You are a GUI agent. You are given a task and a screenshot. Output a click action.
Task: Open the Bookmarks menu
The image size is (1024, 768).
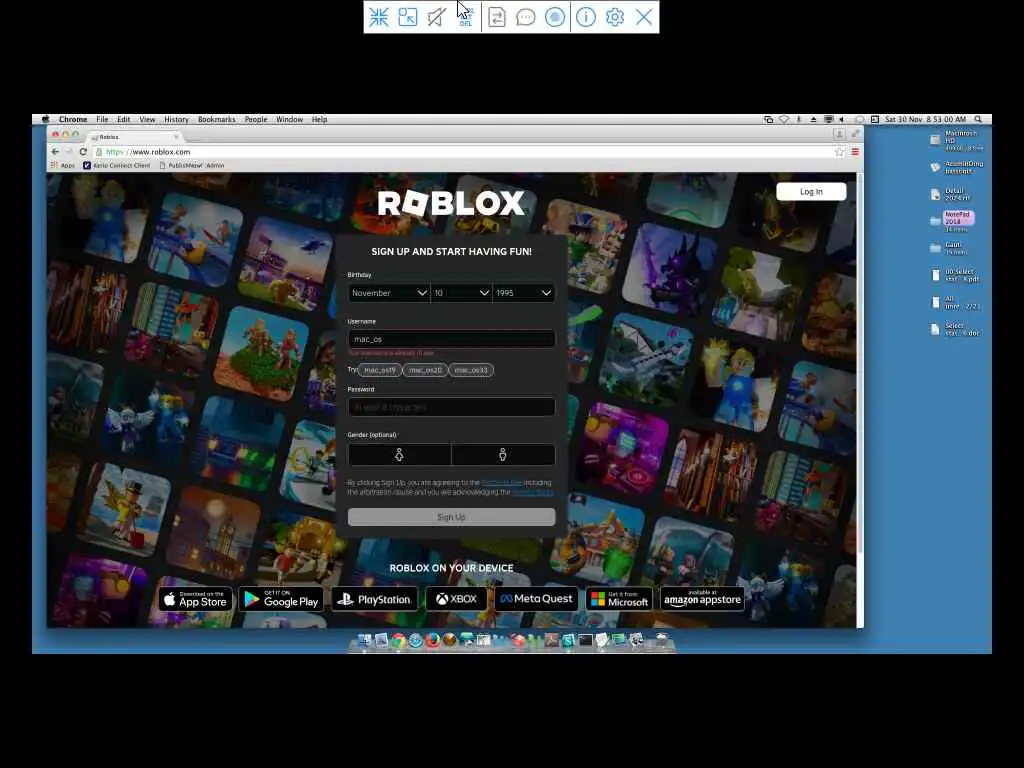tap(216, 120)
